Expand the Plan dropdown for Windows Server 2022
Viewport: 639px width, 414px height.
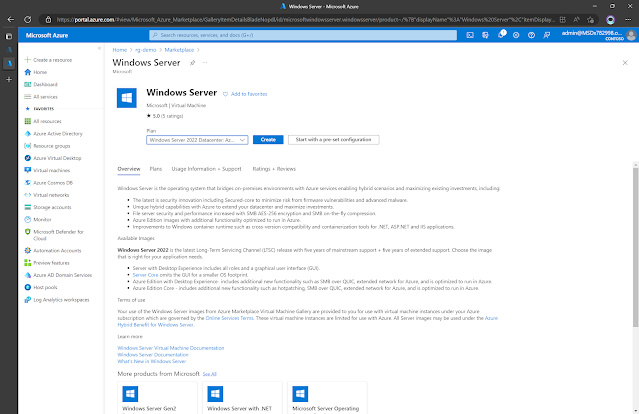(x=197, y=140)
